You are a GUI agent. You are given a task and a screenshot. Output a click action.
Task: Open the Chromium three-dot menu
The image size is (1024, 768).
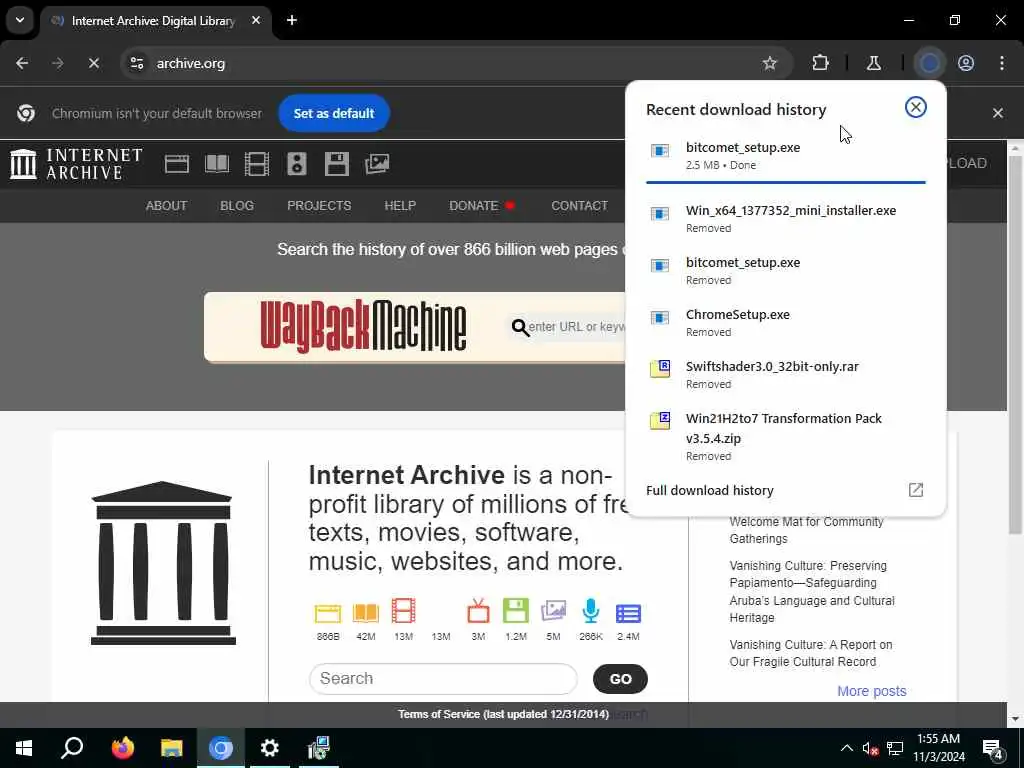(x=1002, y=63)
